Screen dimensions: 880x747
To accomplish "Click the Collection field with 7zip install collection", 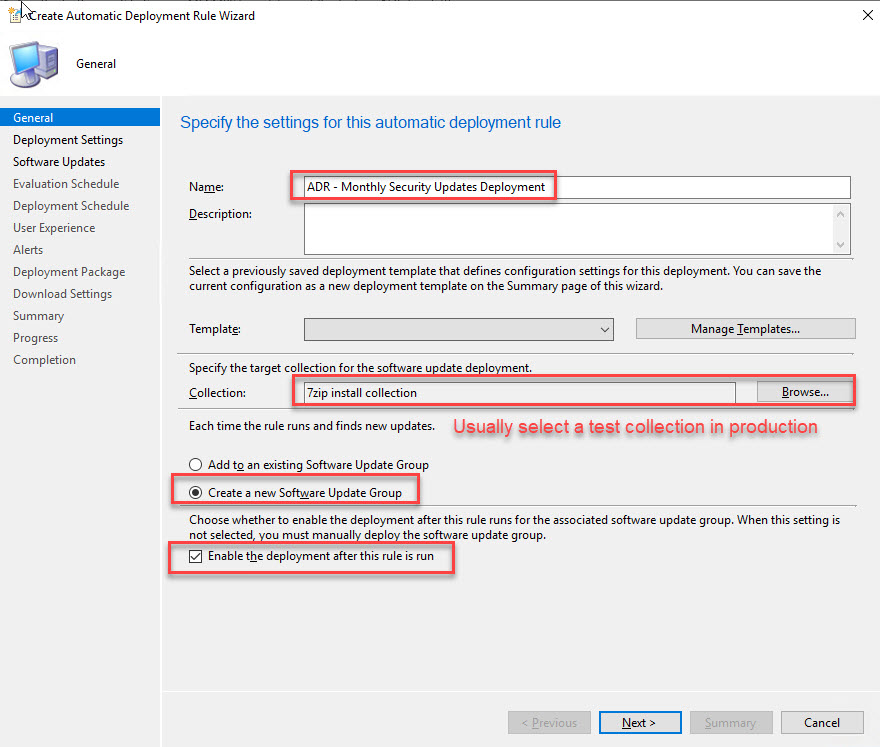I will point(519,393).
